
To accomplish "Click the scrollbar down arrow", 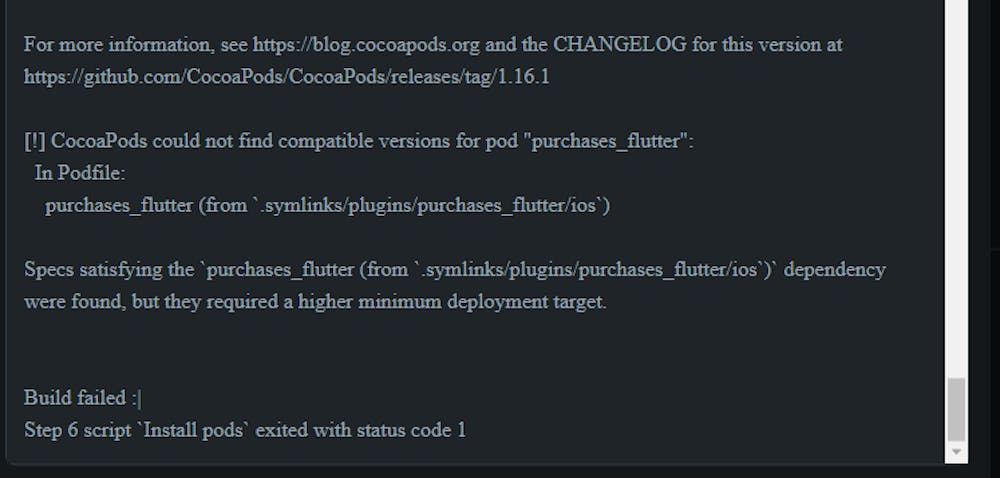I will pyautogui.click(x=956, y=452).
